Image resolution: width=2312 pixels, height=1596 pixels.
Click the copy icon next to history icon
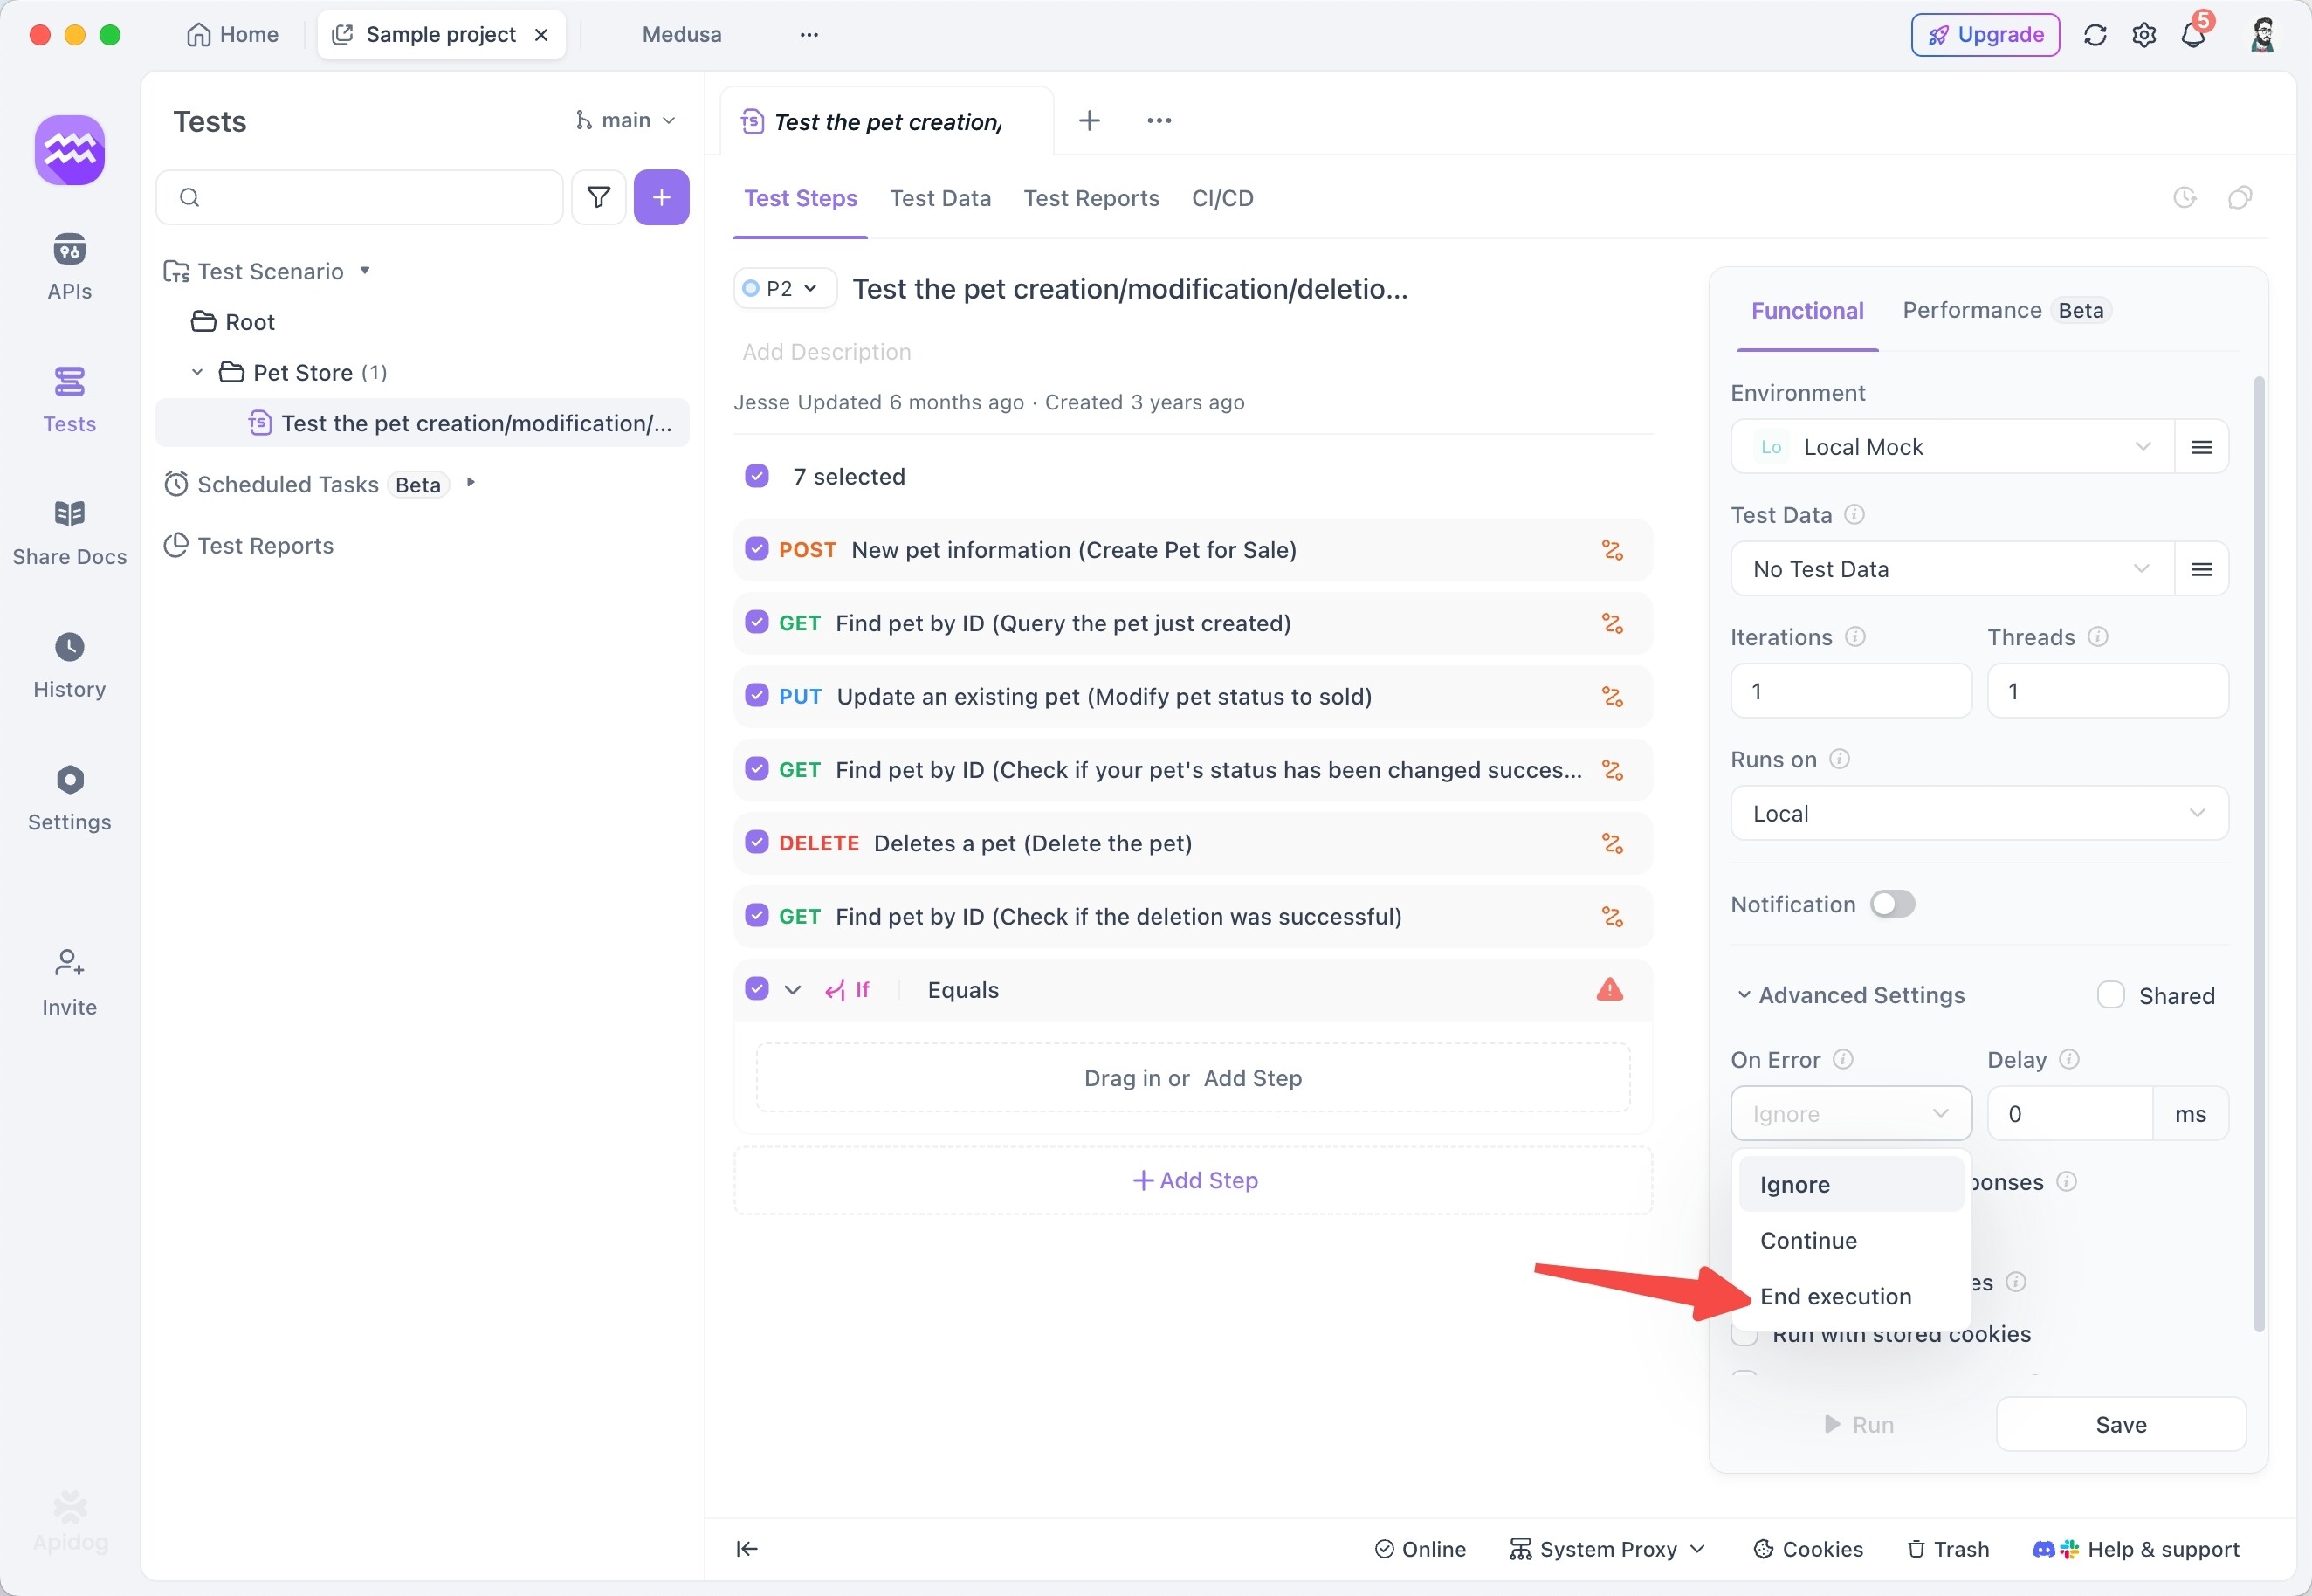pyautogui.click(x=2239, y=197)
